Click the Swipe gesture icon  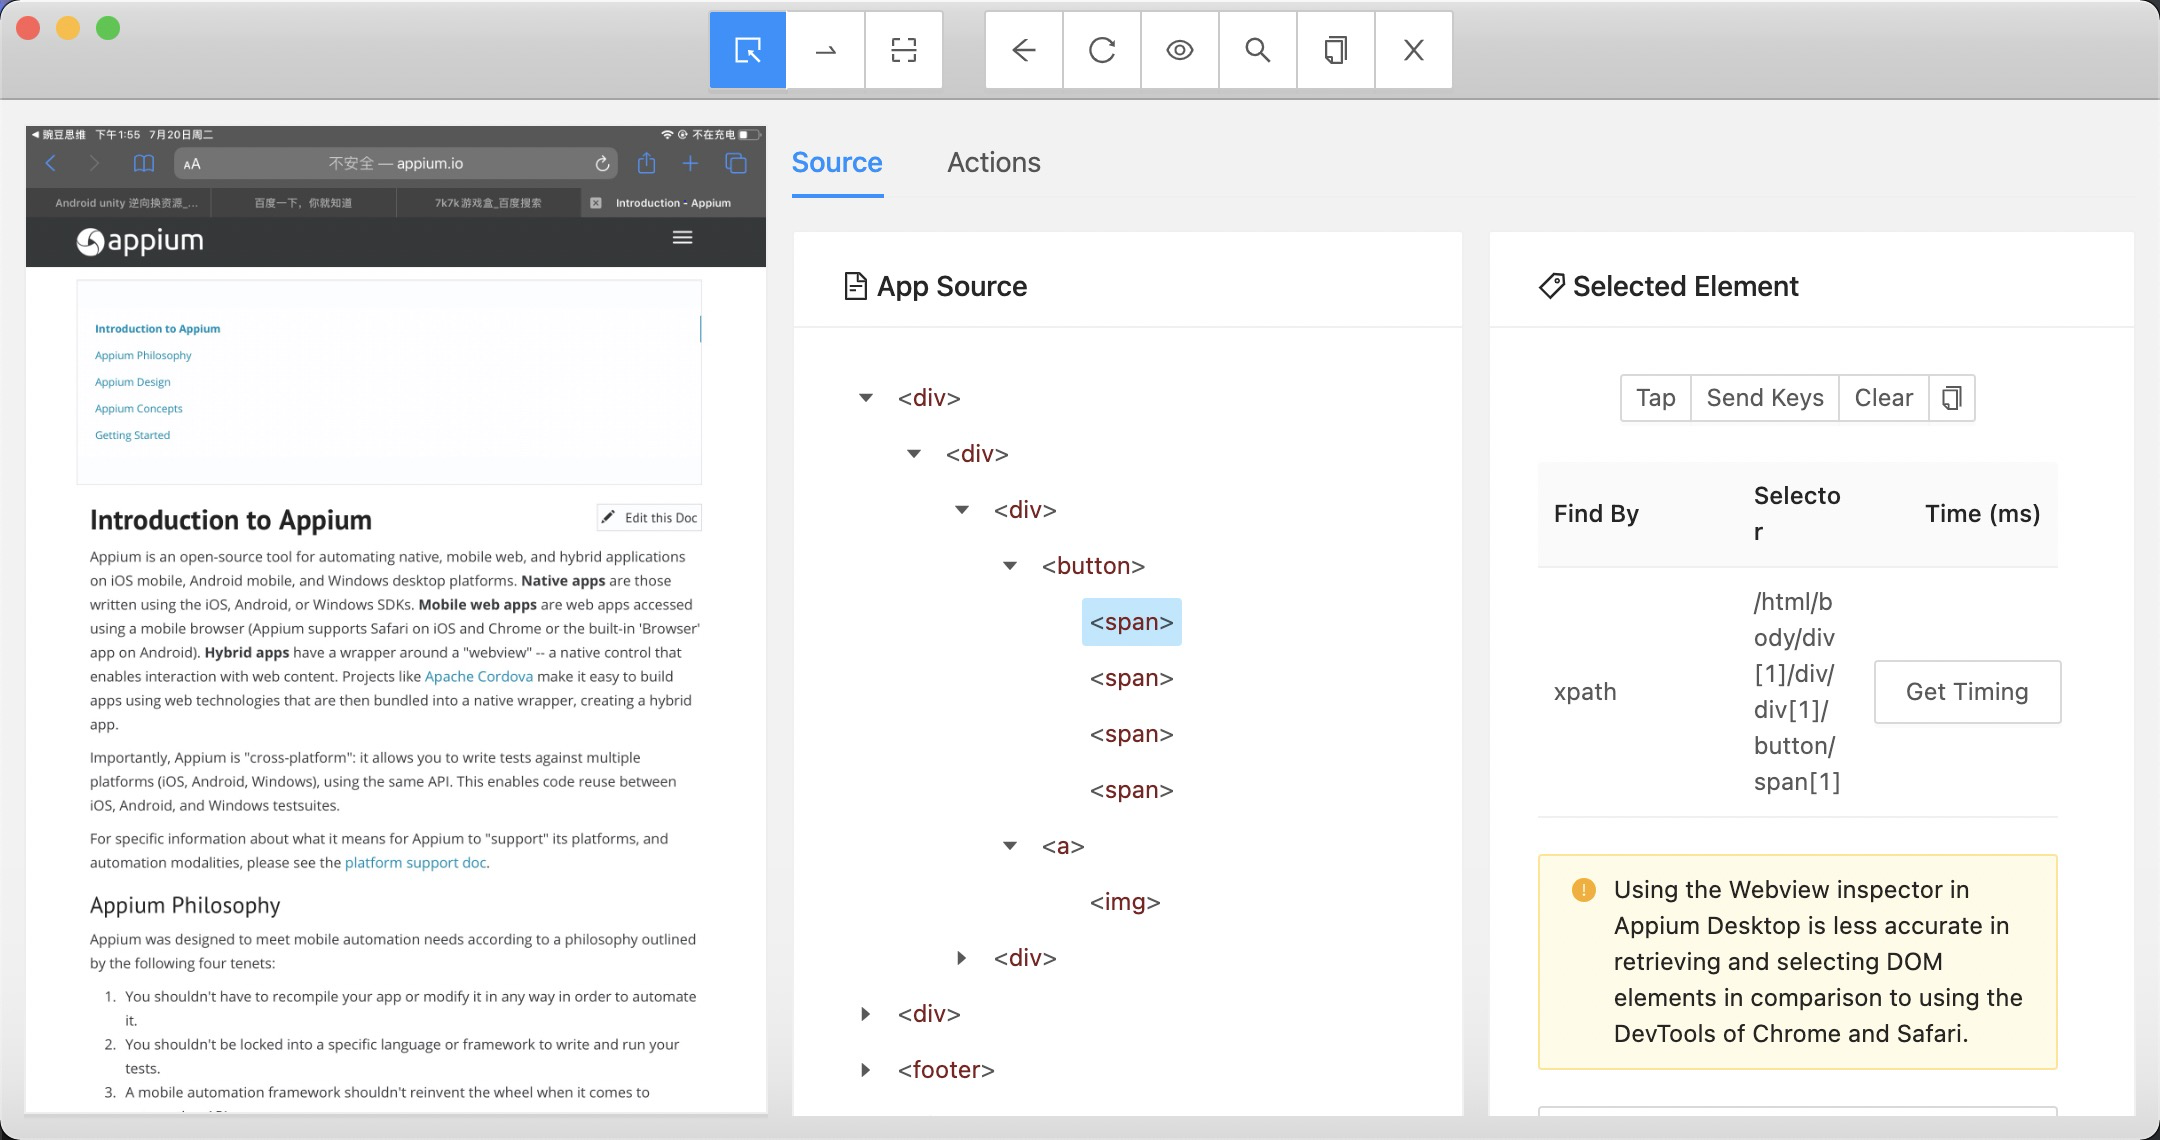(x=824, y=50)
